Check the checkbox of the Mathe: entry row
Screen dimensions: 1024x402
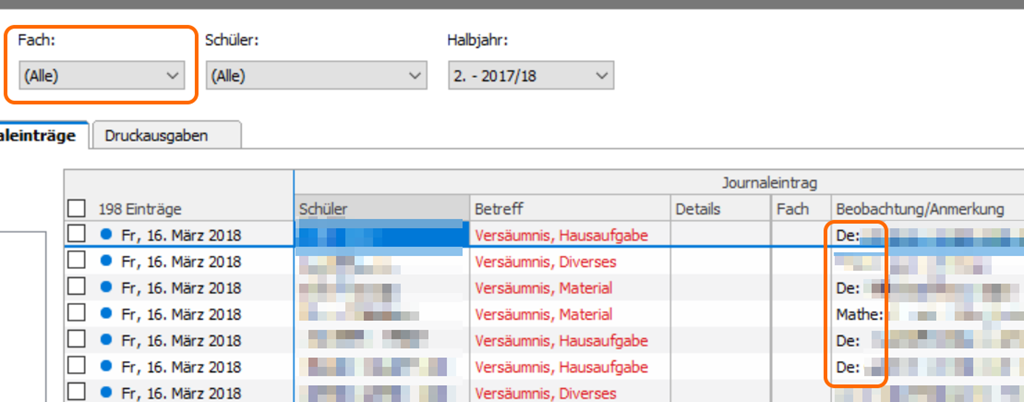76,314
